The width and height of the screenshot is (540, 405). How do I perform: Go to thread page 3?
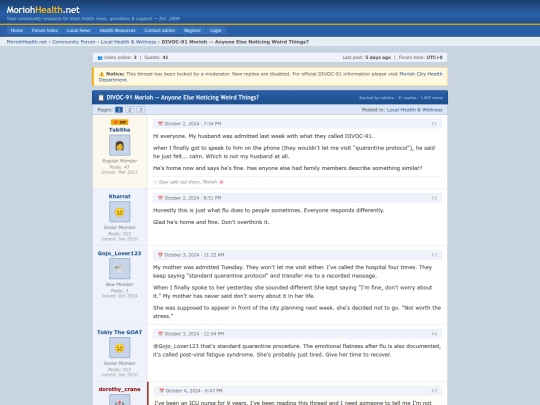(x=140, y=110)
